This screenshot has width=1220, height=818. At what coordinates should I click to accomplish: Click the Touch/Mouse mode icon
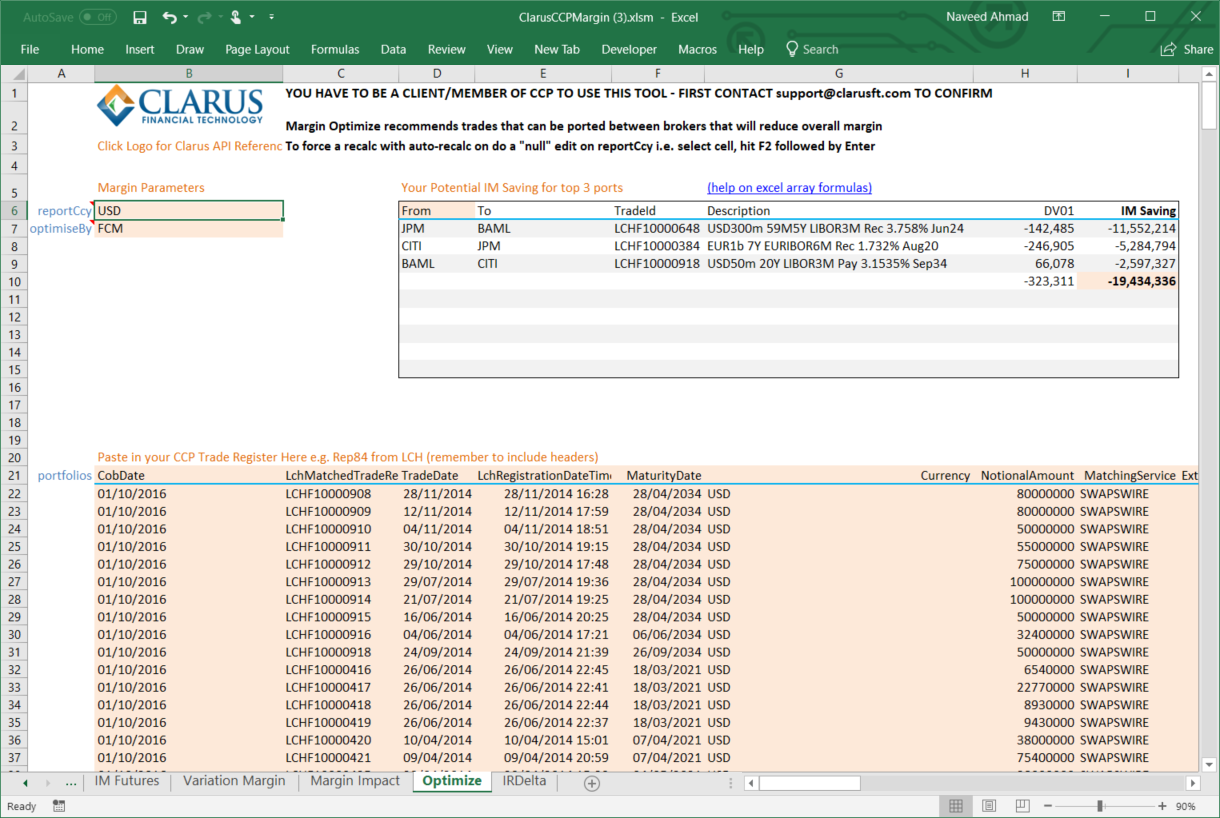click(235, 17)
